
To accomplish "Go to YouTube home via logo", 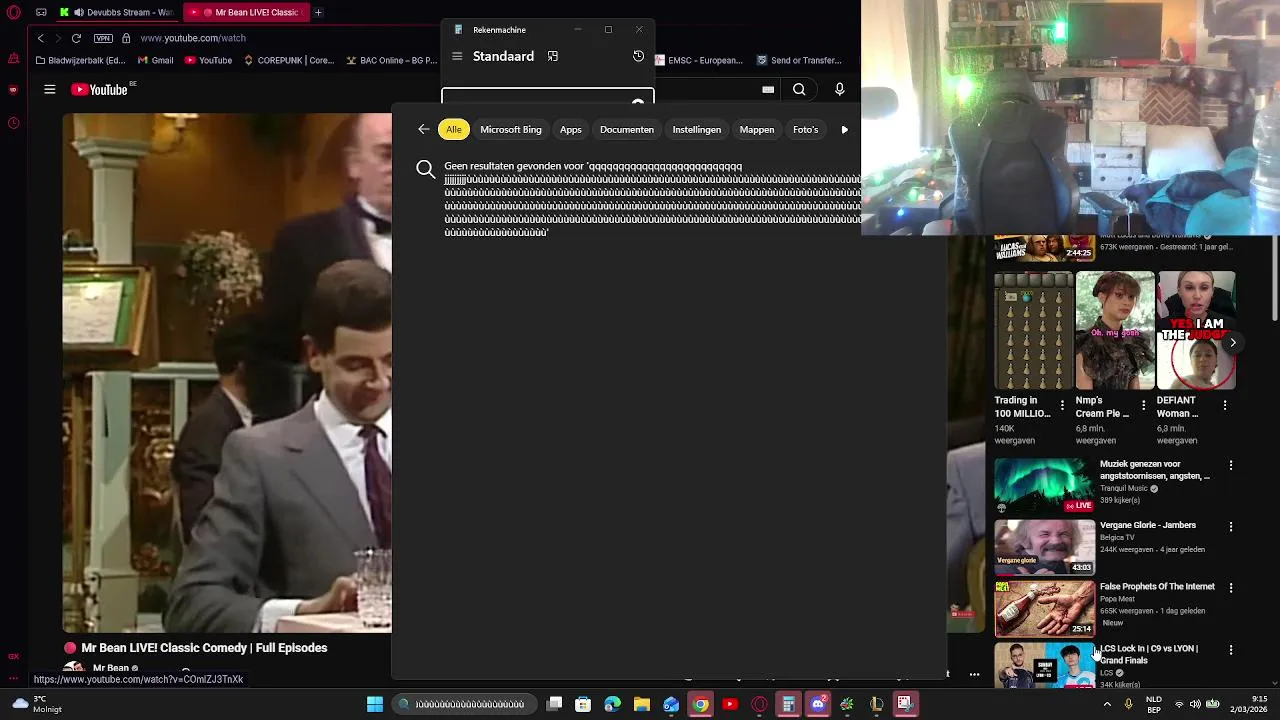I will pos(100,90).
